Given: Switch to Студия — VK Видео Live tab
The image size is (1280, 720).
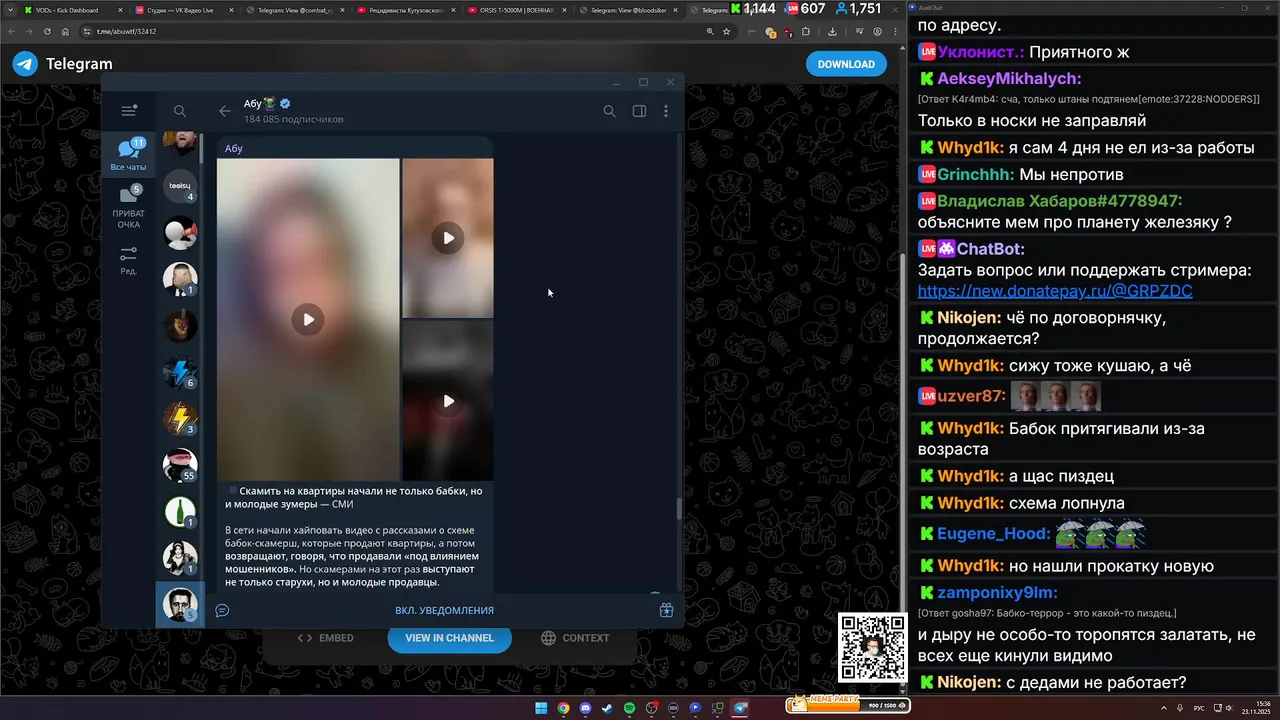Looking at the screenshot, I should 184,10.
